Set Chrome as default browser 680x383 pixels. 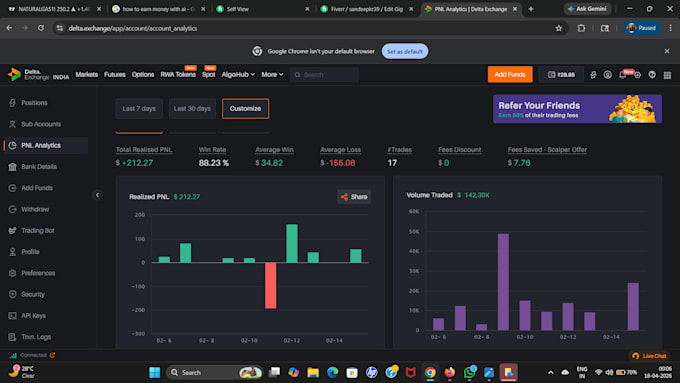(x=405, y=51)
